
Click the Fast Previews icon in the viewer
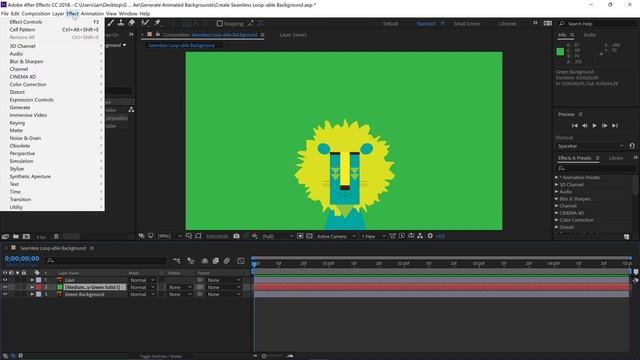click(402, 236)
